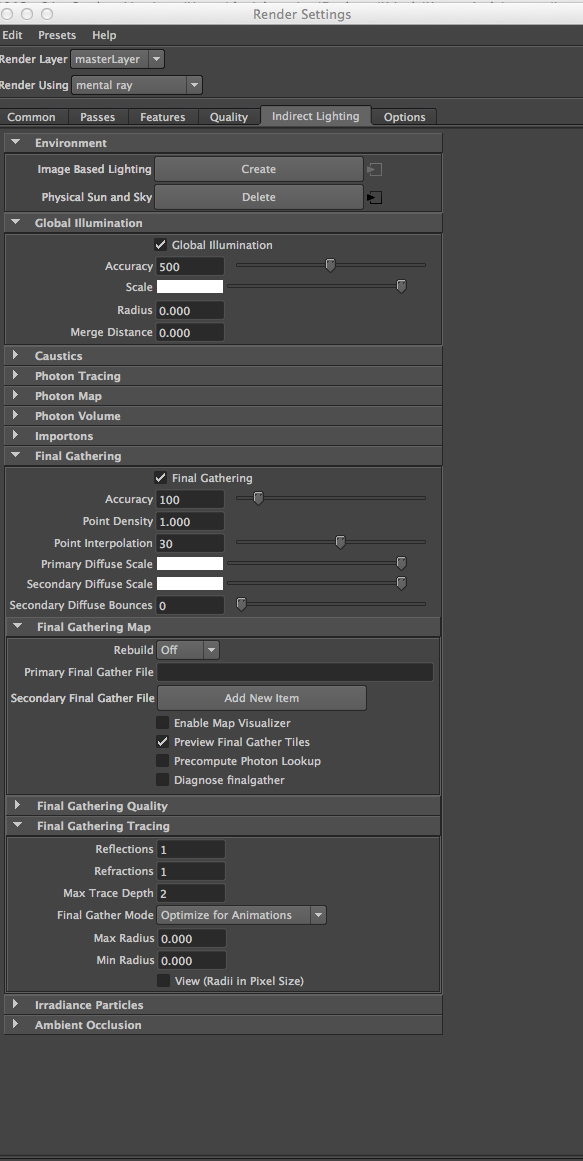Click the Point Interpolation slider handle
This screenshot has width=583, height=1161.
[x=341, y=543]
